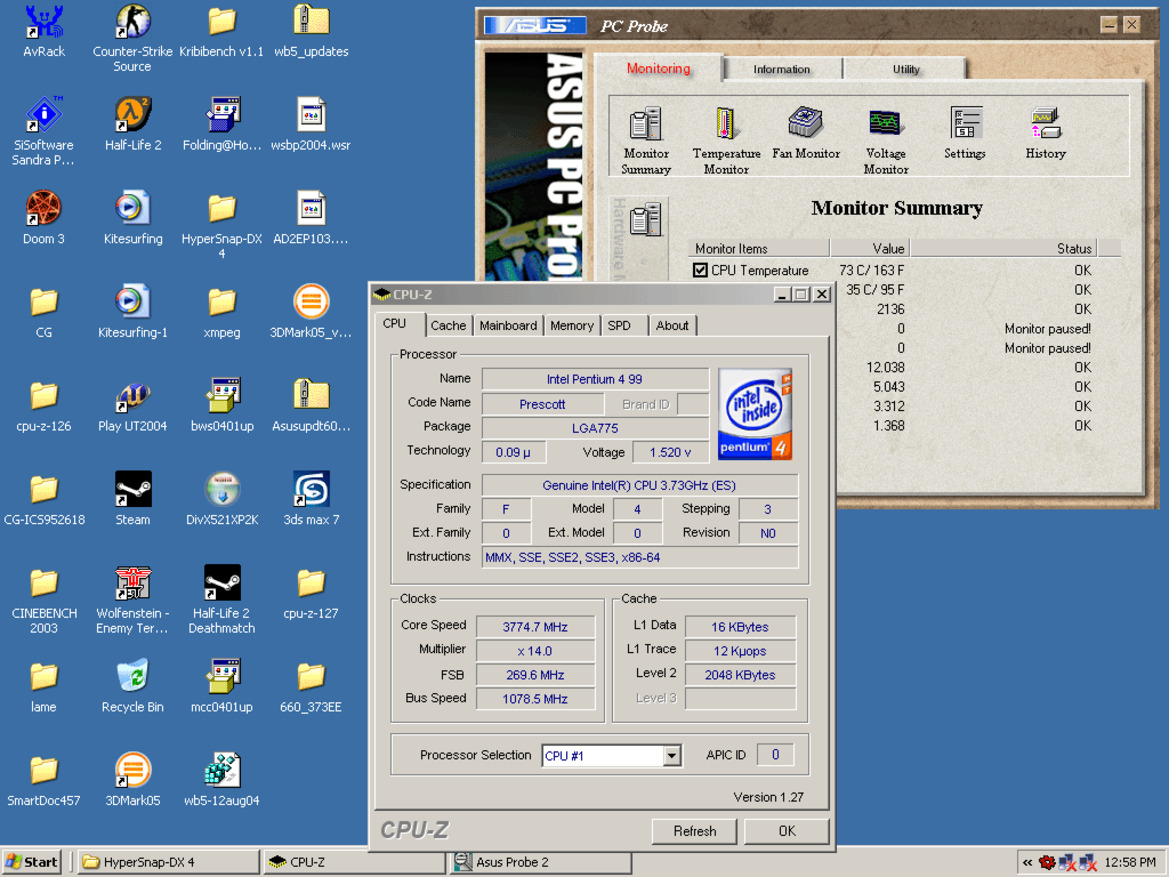Open the About tab in CPU-Z
This screenshot has height=877, width=1169.
point(672,325)
